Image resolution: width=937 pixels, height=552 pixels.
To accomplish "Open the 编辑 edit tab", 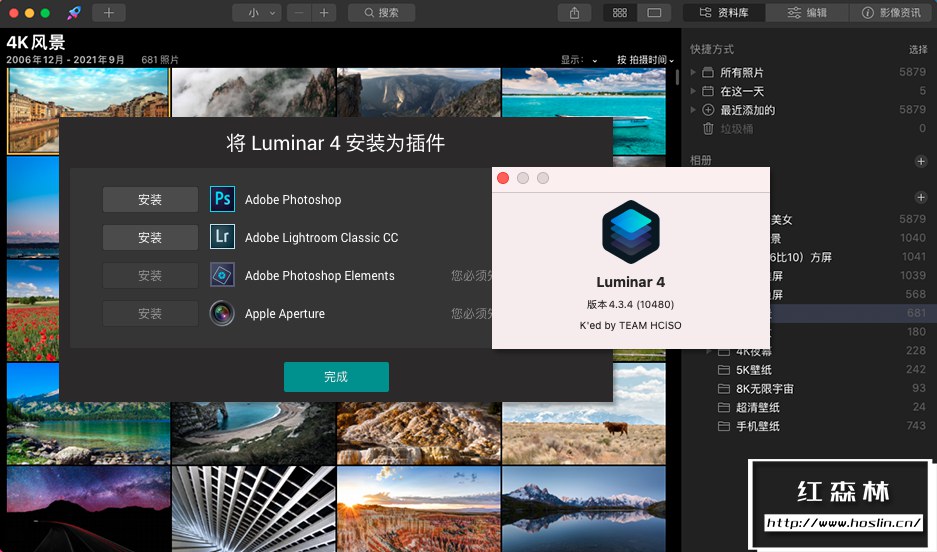I will click(807, 13).
